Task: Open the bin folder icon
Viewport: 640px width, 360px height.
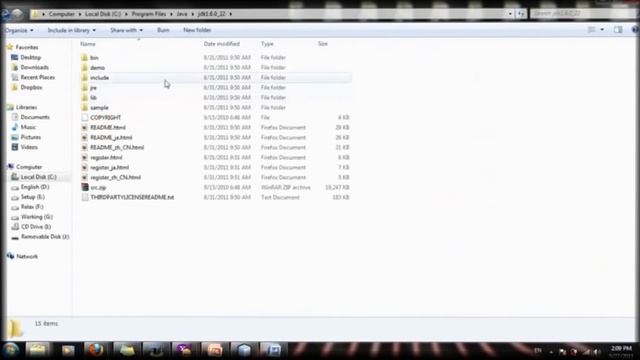Action: 84,58
